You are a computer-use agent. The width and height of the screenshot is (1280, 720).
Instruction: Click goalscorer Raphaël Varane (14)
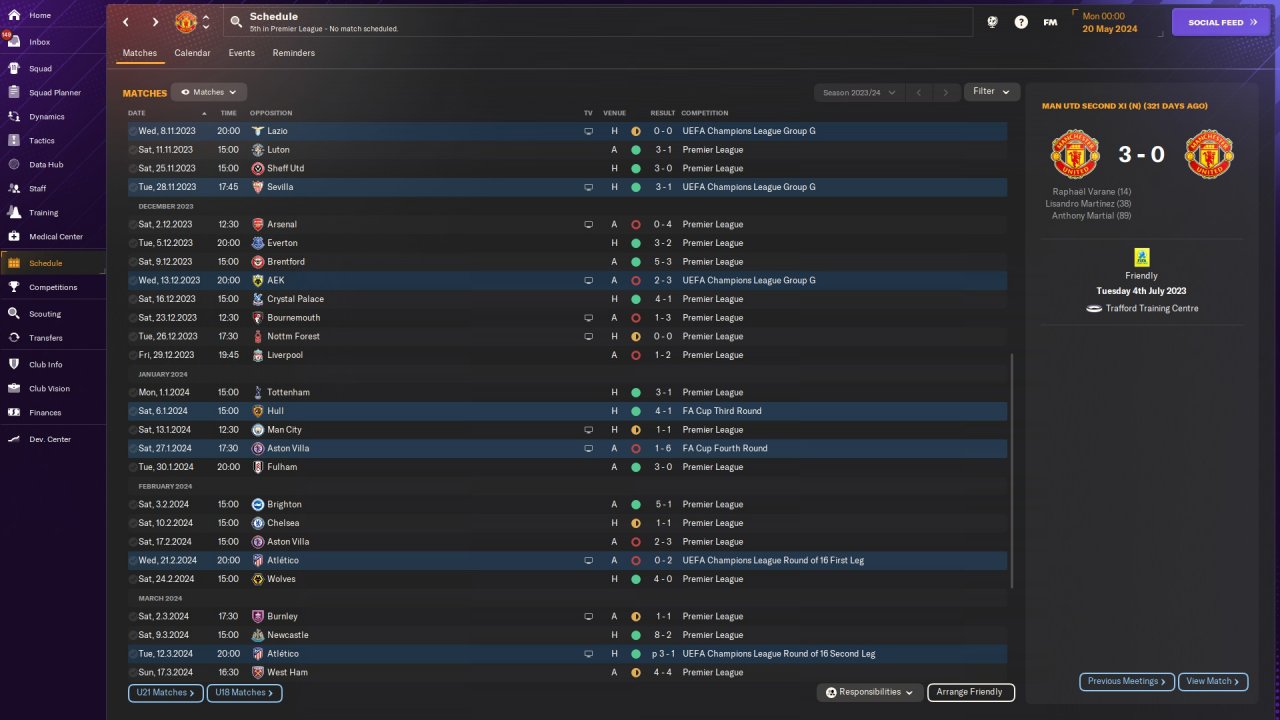[1092, 192]
